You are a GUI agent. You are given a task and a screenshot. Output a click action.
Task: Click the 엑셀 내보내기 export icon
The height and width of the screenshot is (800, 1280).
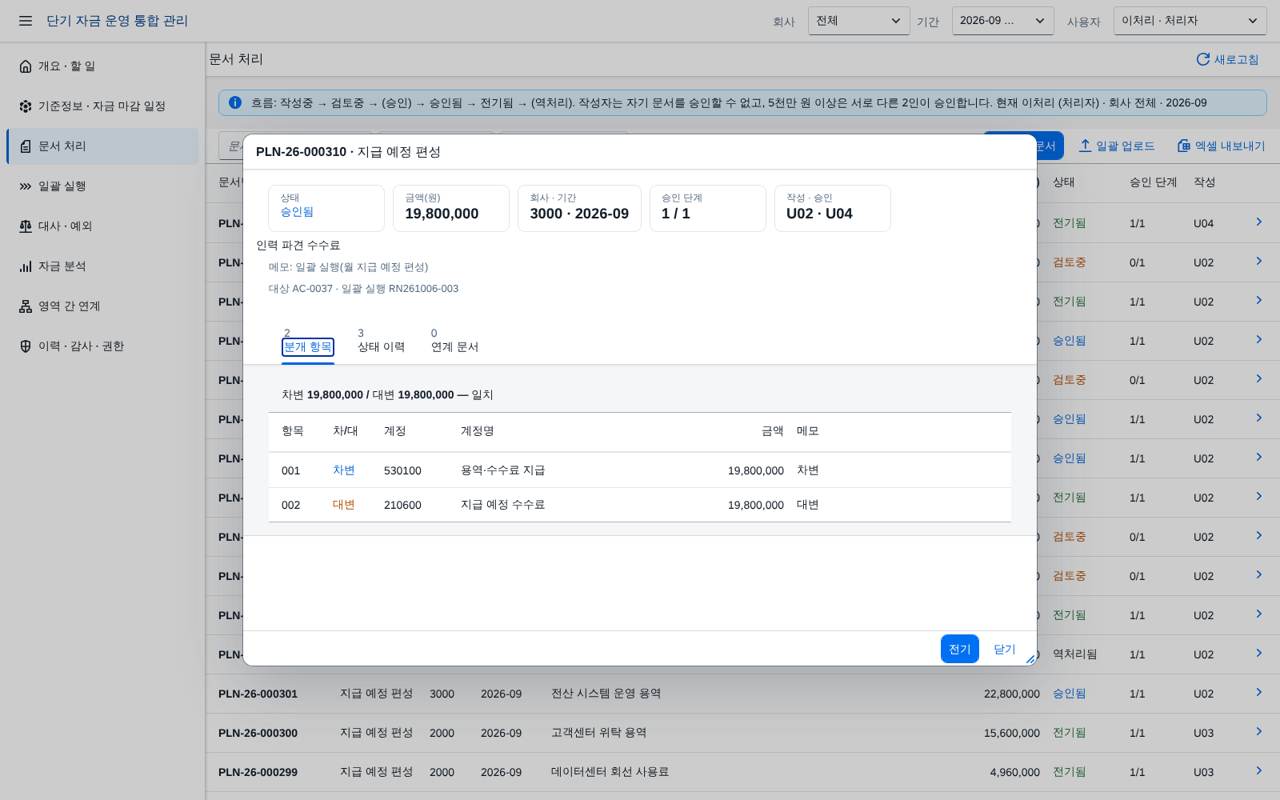click(x=1183, y=146)
